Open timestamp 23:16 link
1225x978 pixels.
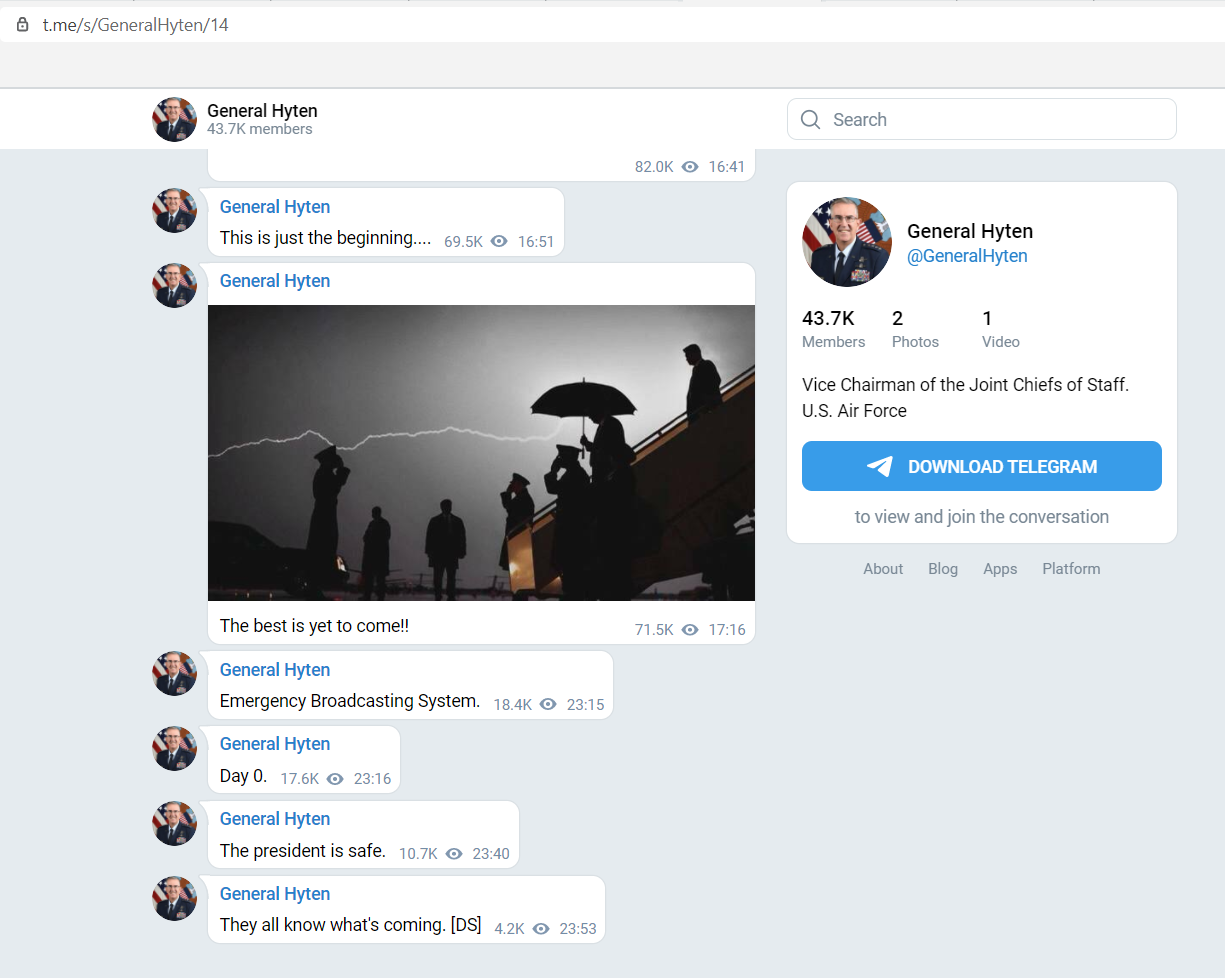tap(372, 779)
